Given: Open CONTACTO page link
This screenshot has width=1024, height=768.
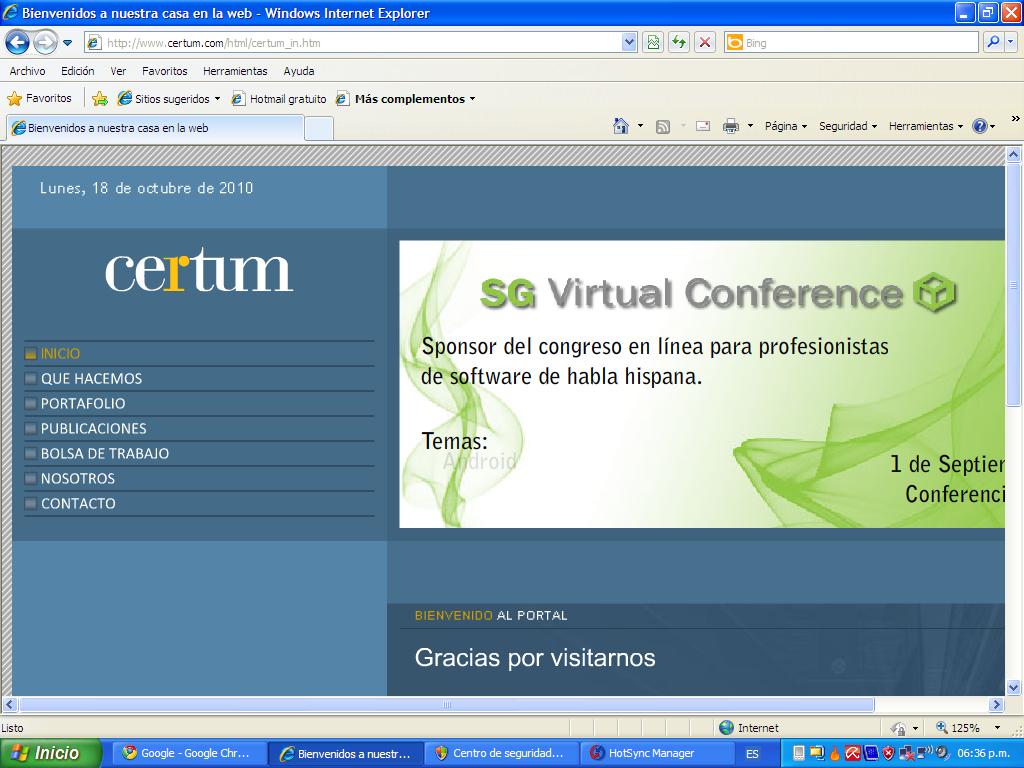Looking at the screenshot, I should pos(78,504).
